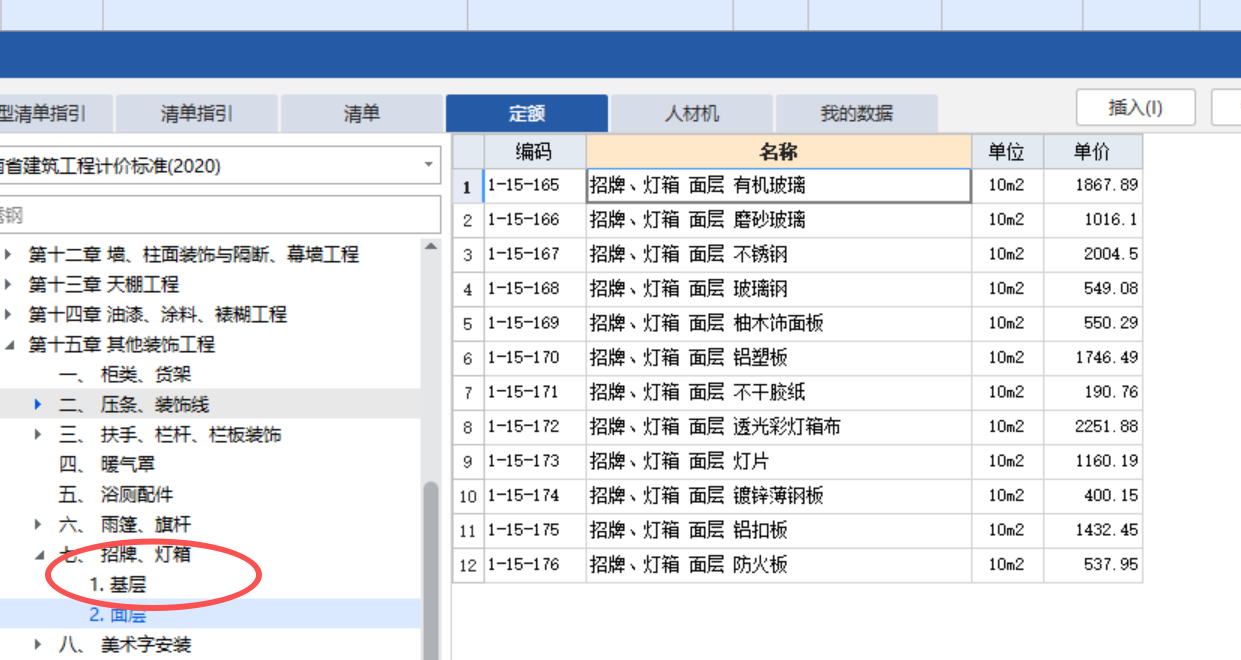
Task: Expand 二、压条、装饰线 section
Action: 37,403
